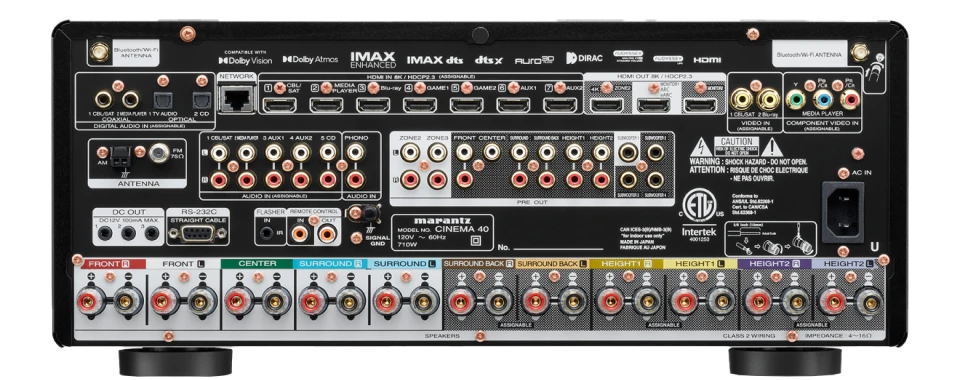
Task: Click the AC IN power socket
Action: [x=842, y=212]
